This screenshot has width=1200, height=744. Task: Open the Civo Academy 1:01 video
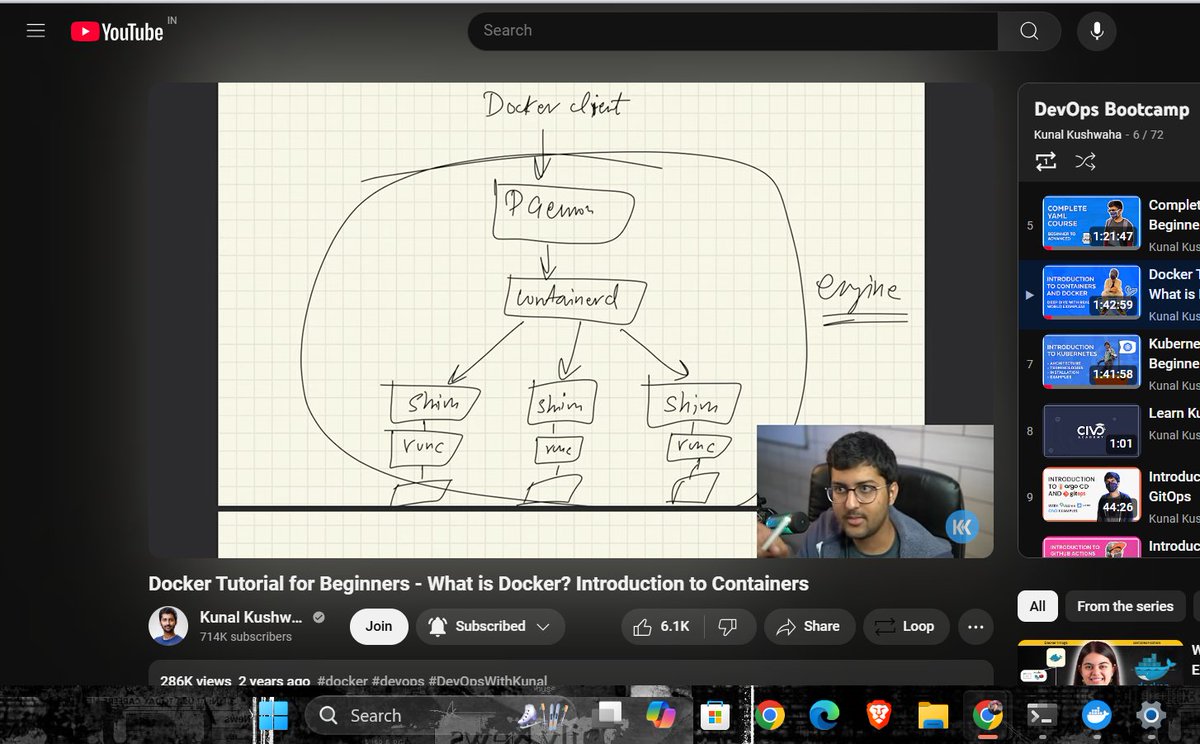pos(1091,431)
